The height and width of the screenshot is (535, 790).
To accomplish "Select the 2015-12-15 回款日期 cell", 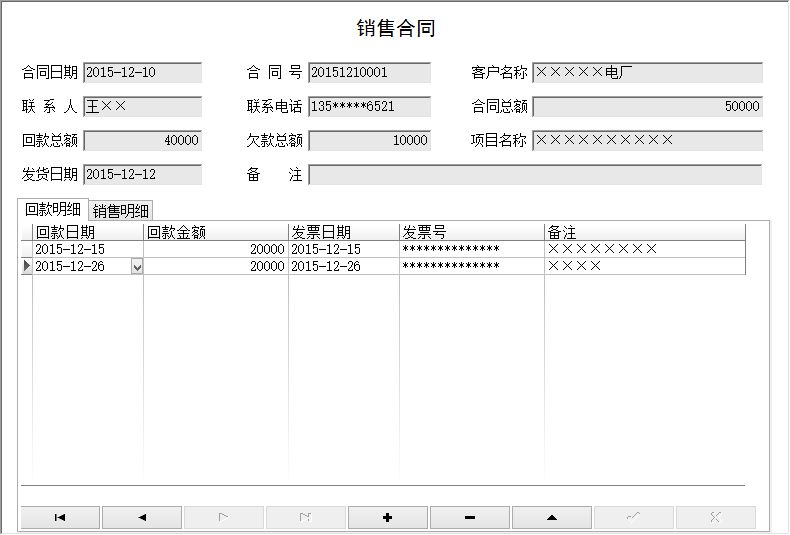I will pos(88,249).
